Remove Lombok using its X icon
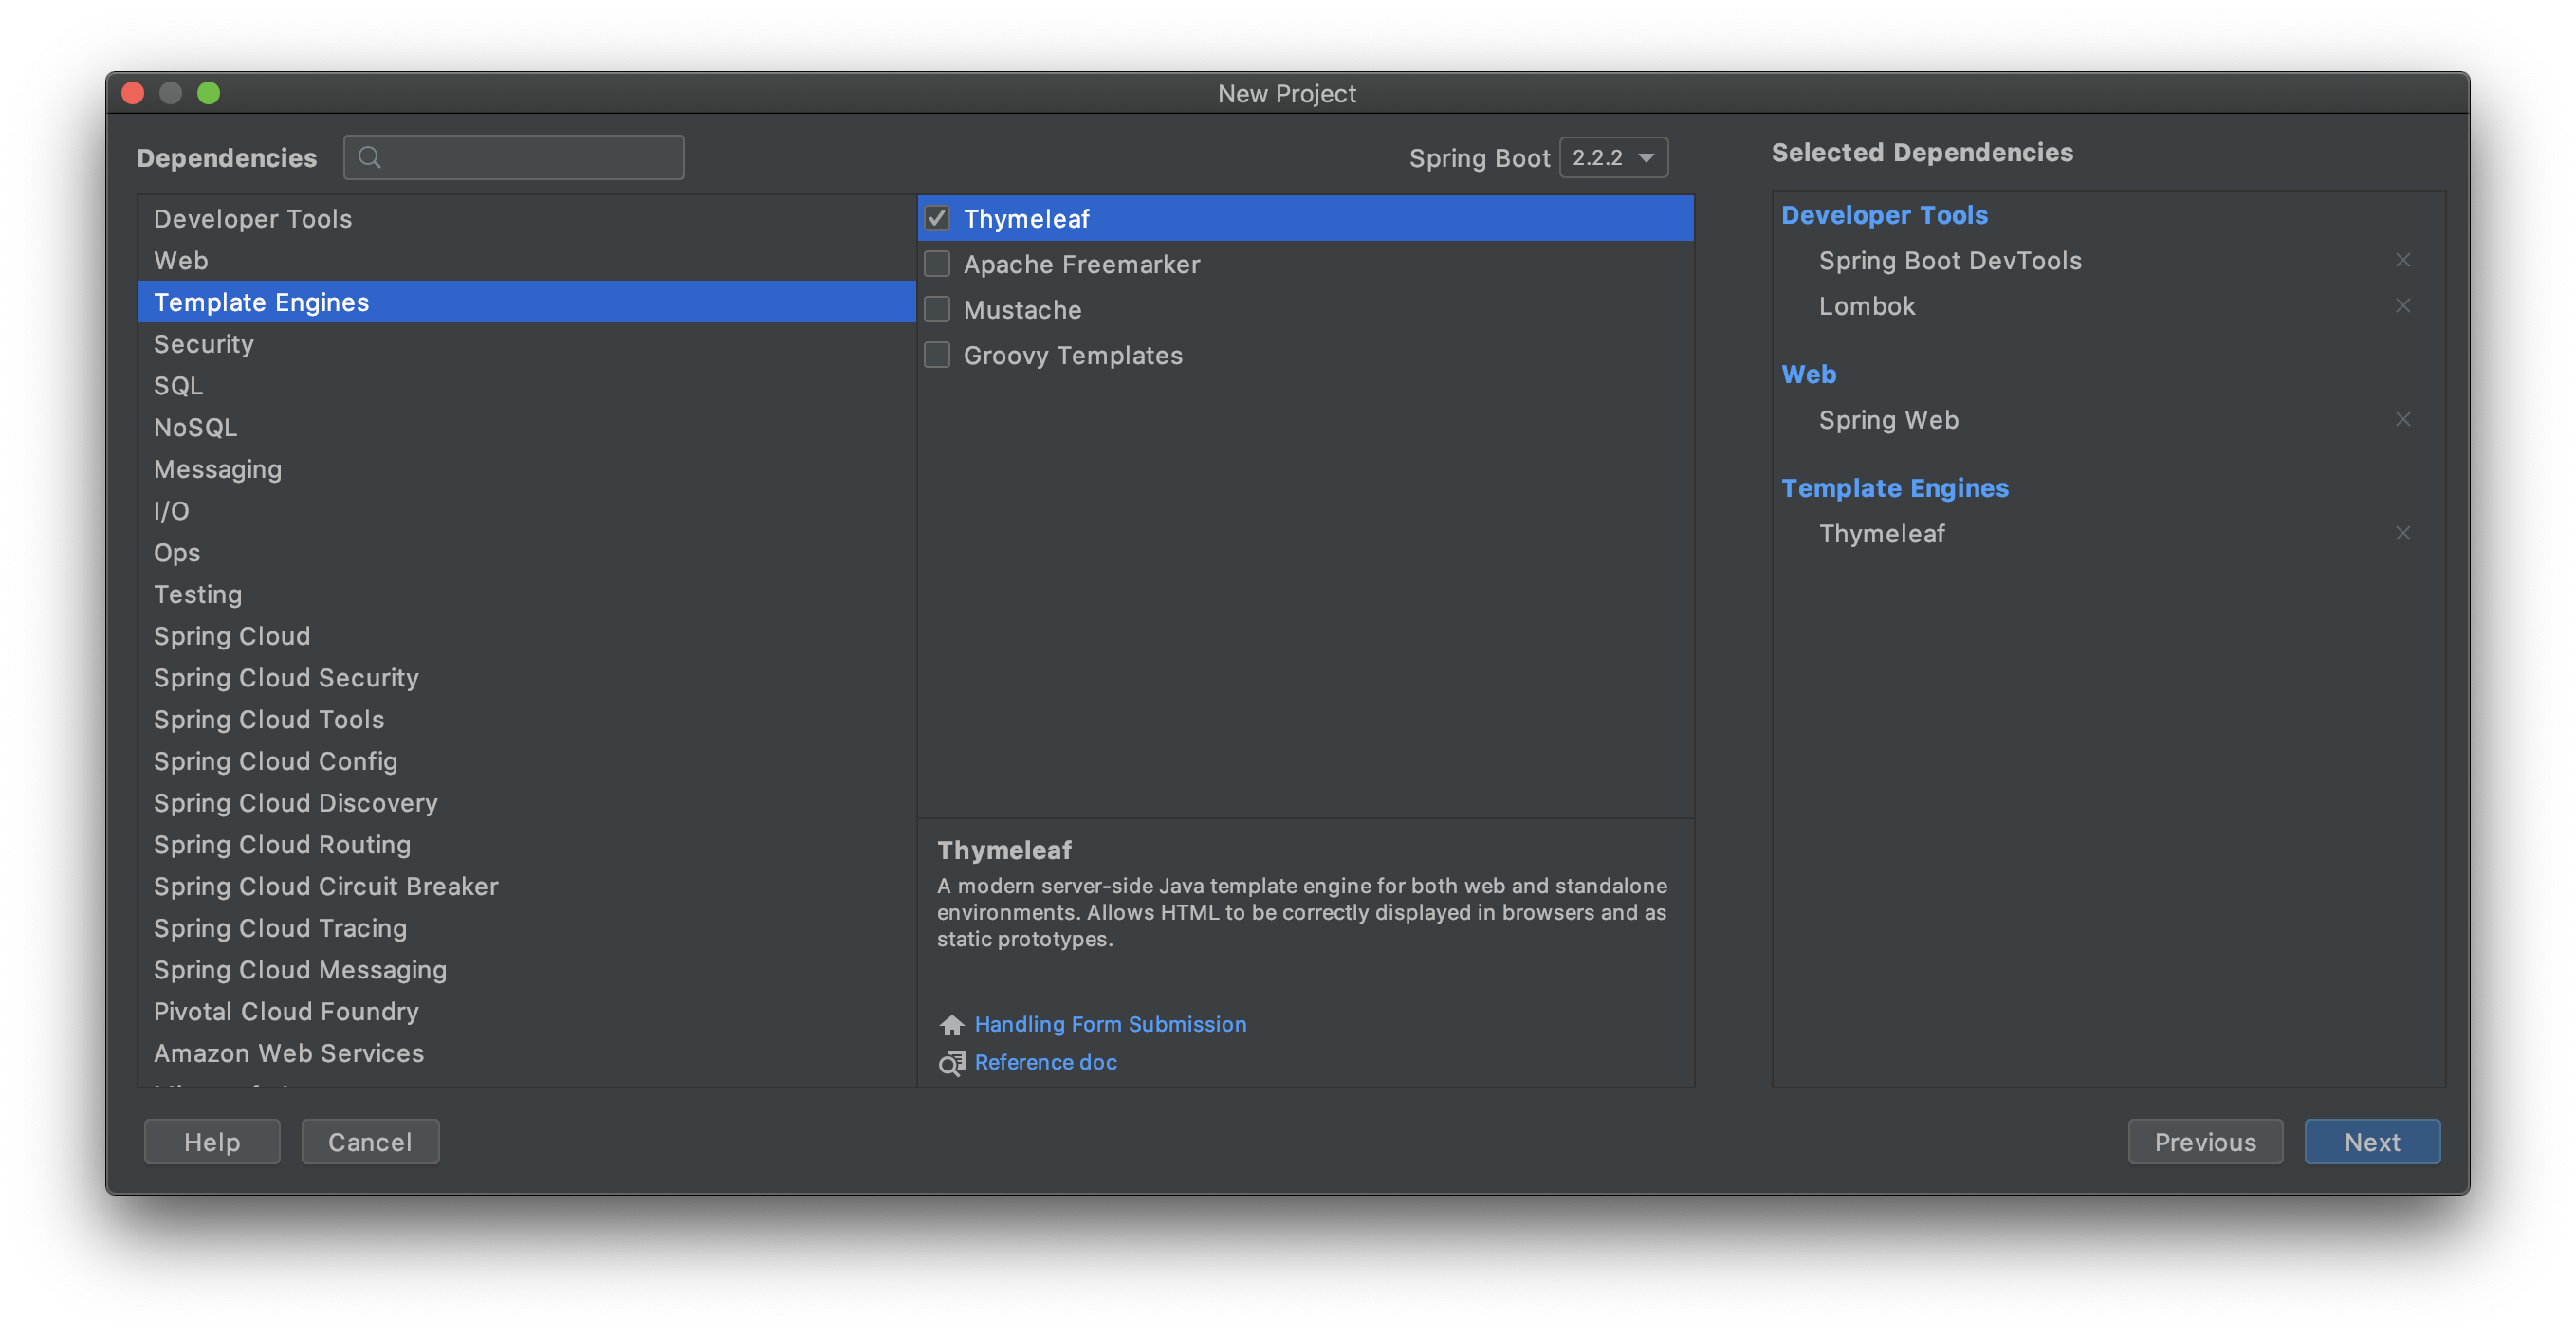The image size is (2576, 1335). coord(2402,306)
